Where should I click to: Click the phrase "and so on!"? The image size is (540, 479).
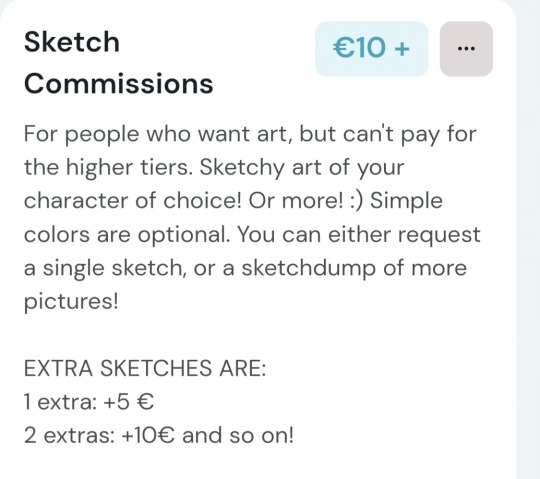(x=238, y=435)
